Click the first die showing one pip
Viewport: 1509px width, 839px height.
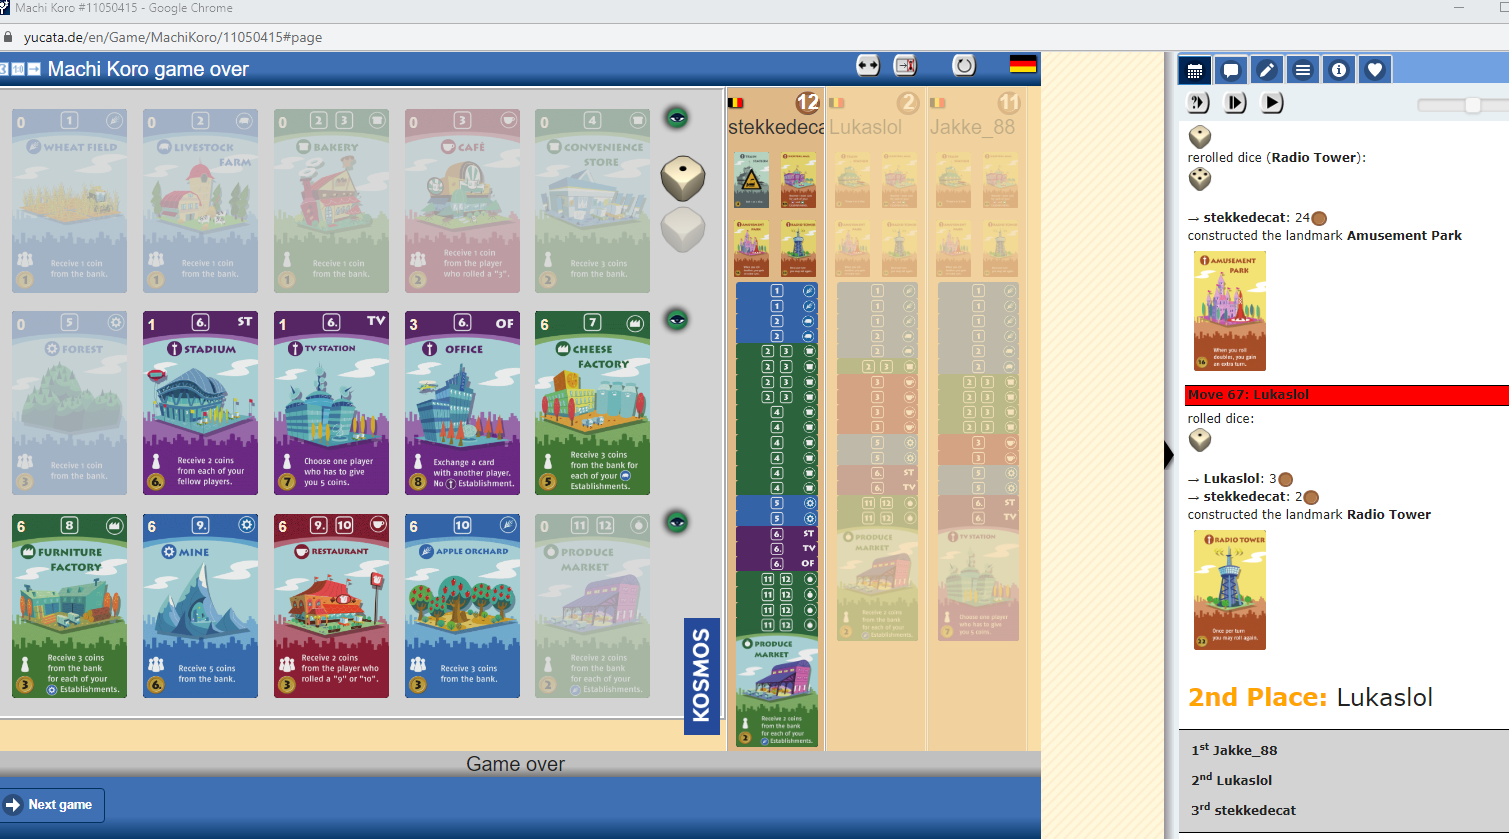pos(683,178)
